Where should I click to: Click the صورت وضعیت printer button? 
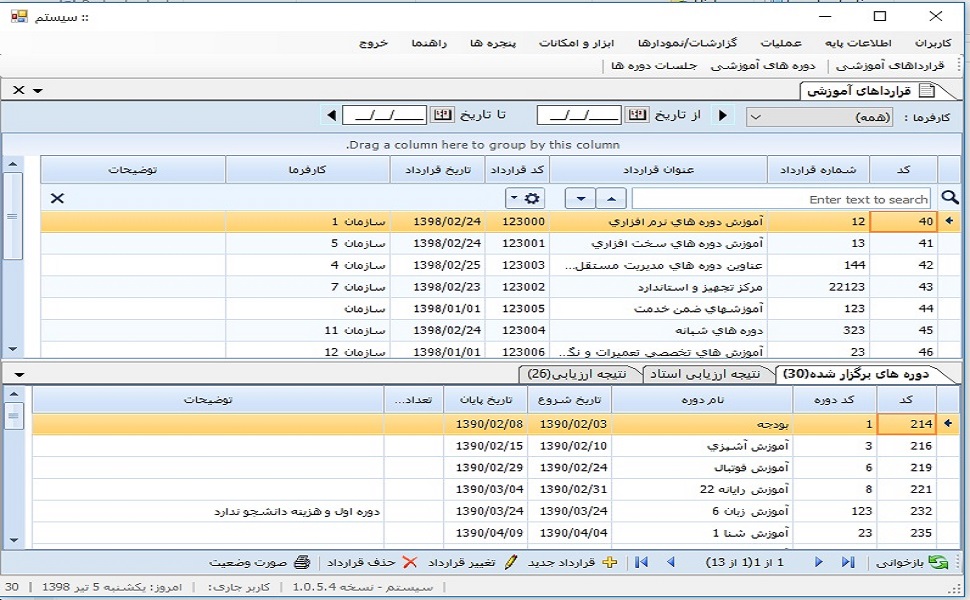[x=259, y=562]
